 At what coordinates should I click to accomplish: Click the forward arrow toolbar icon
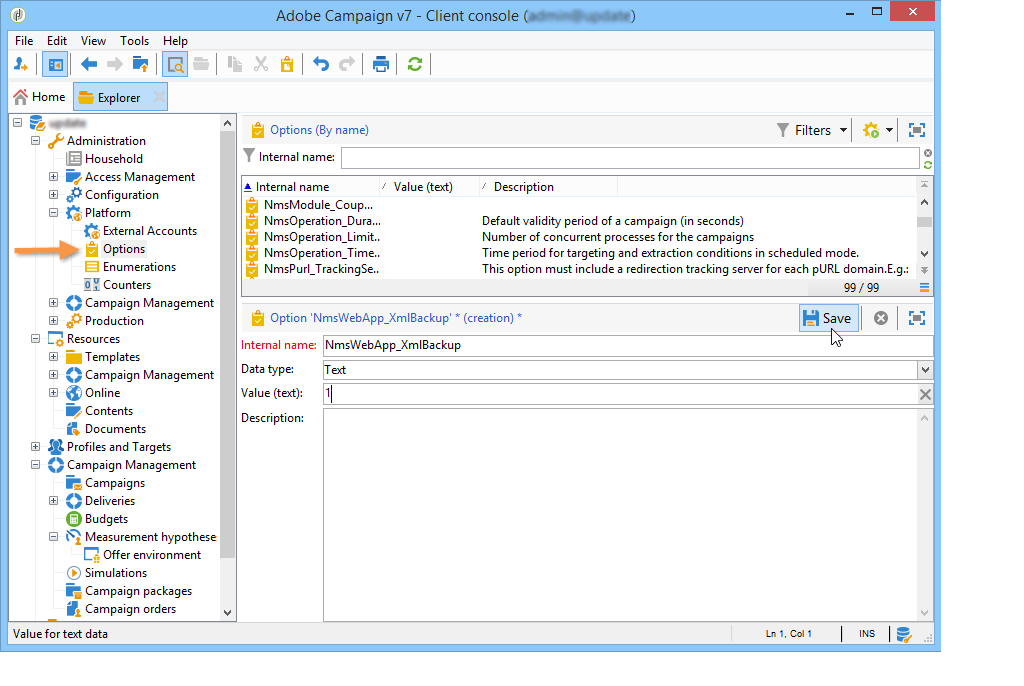point(115,64)
